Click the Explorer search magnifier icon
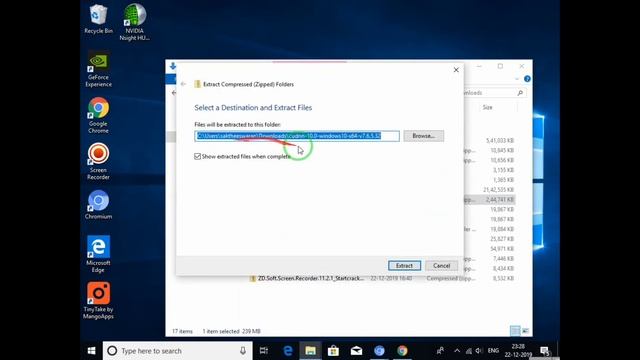The image size is (640, 360). pyautogui.click(x=520, y=93)
